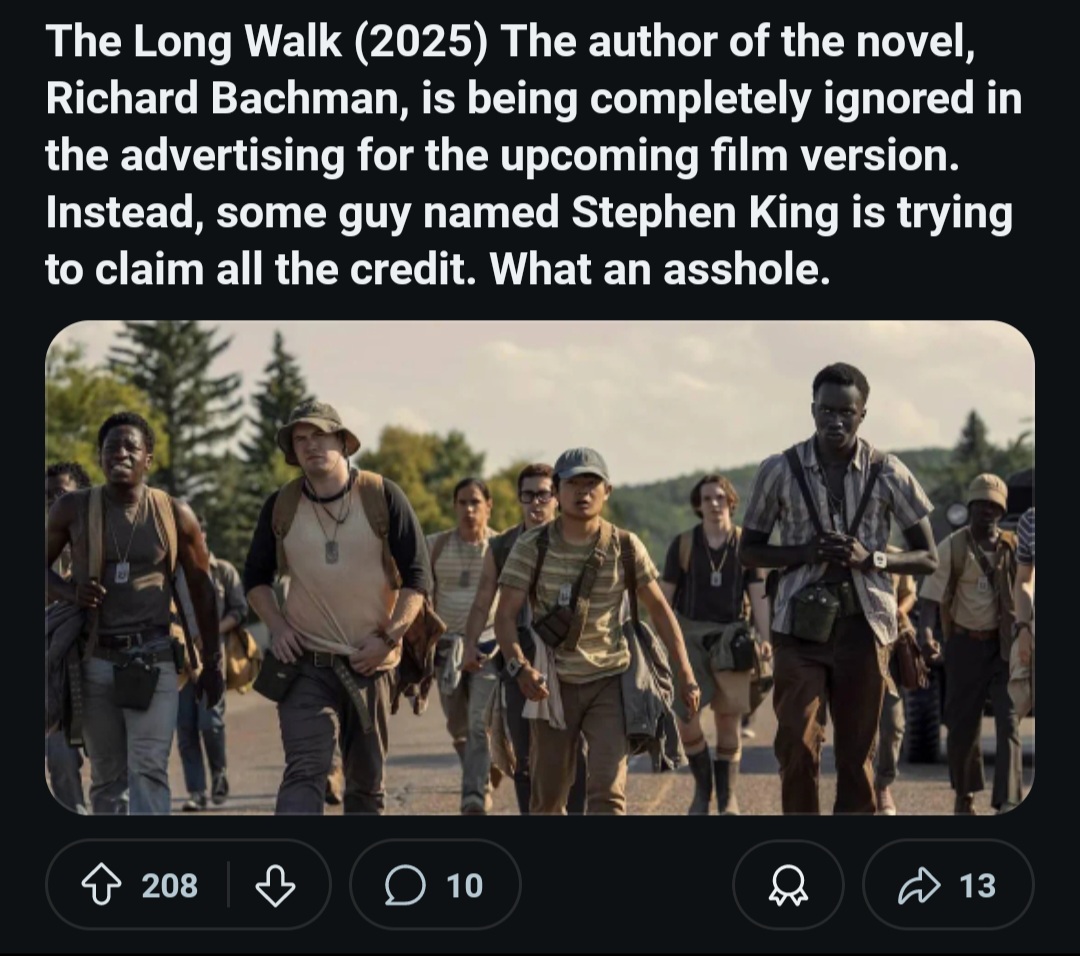Open the post via its title text
This screenshot has height=956, width=1080.
point(530,154)
